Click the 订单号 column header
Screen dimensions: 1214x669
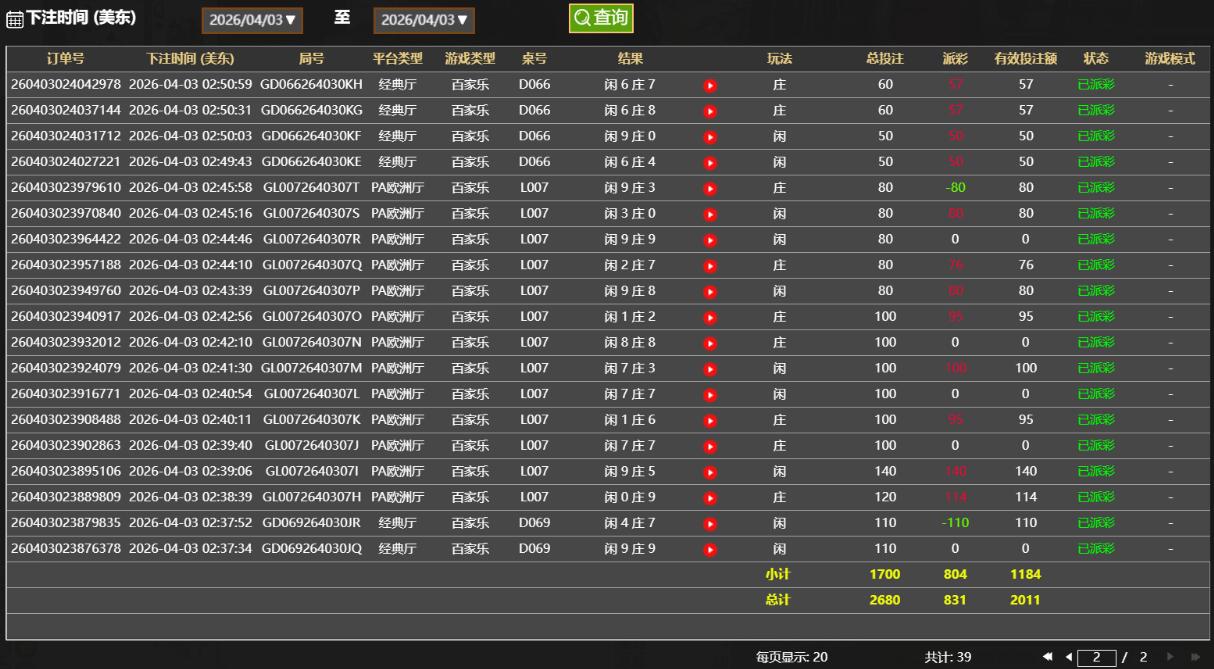coord(66,59)
